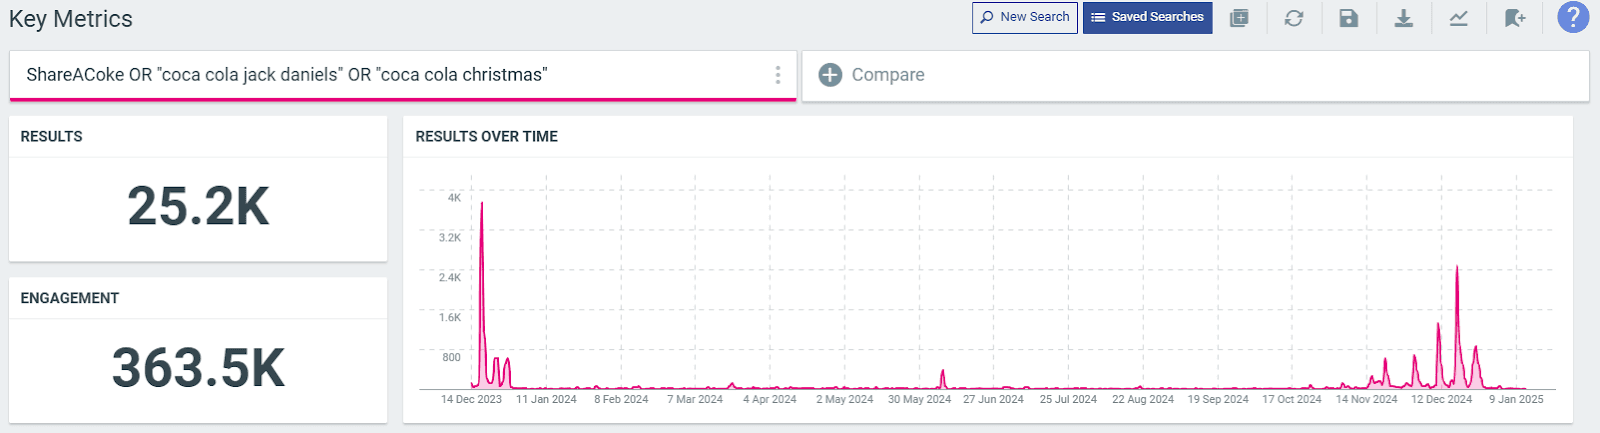Viewport: 1600px width, 433px height.
Task: Click the 25 Jul 2024 axis label
Action: (x=1068, y=400)
